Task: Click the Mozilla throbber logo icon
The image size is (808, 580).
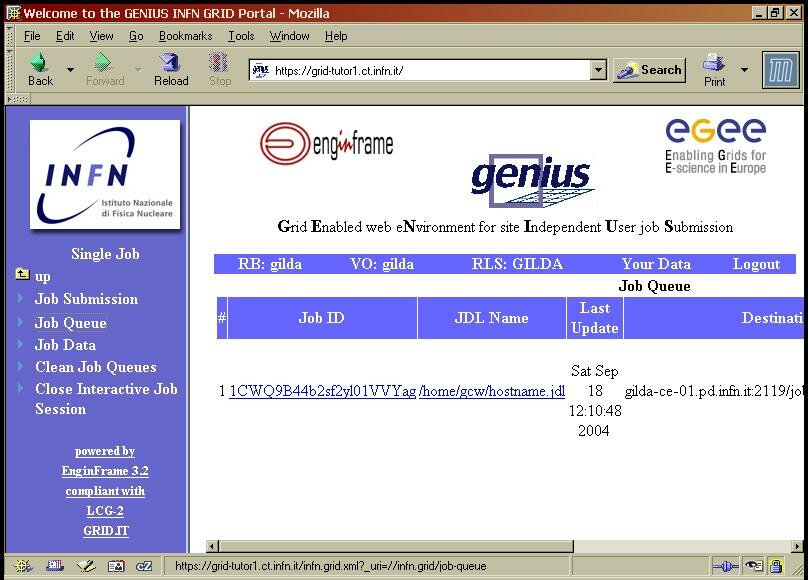Action: (x=780, y=70)
